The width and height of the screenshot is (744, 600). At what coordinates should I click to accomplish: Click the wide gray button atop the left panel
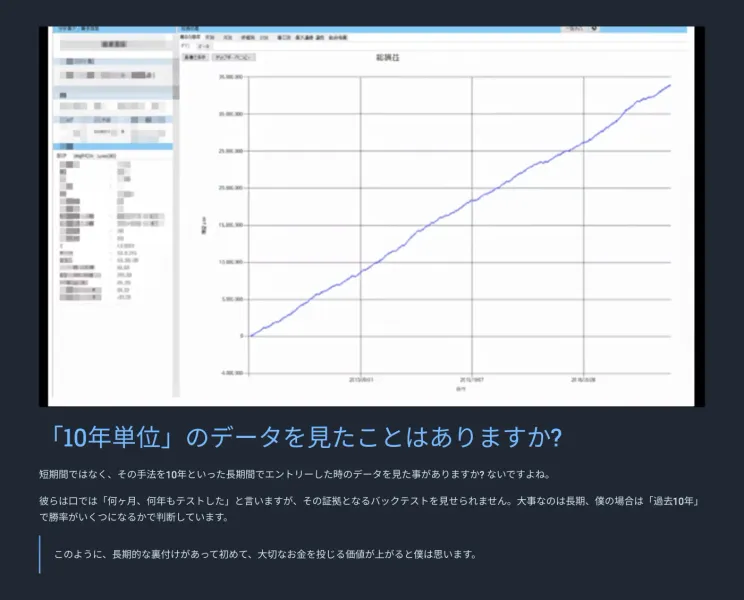(114, 44)
